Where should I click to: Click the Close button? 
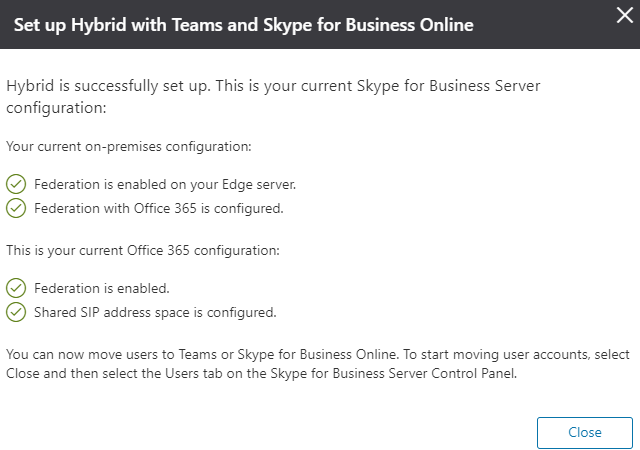(584, 432)
